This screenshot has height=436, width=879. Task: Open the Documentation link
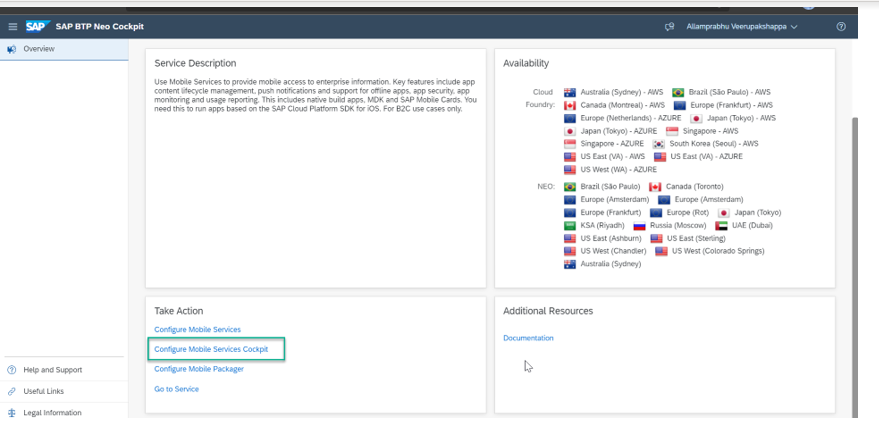pyautogui.click(x=528, y=338)
